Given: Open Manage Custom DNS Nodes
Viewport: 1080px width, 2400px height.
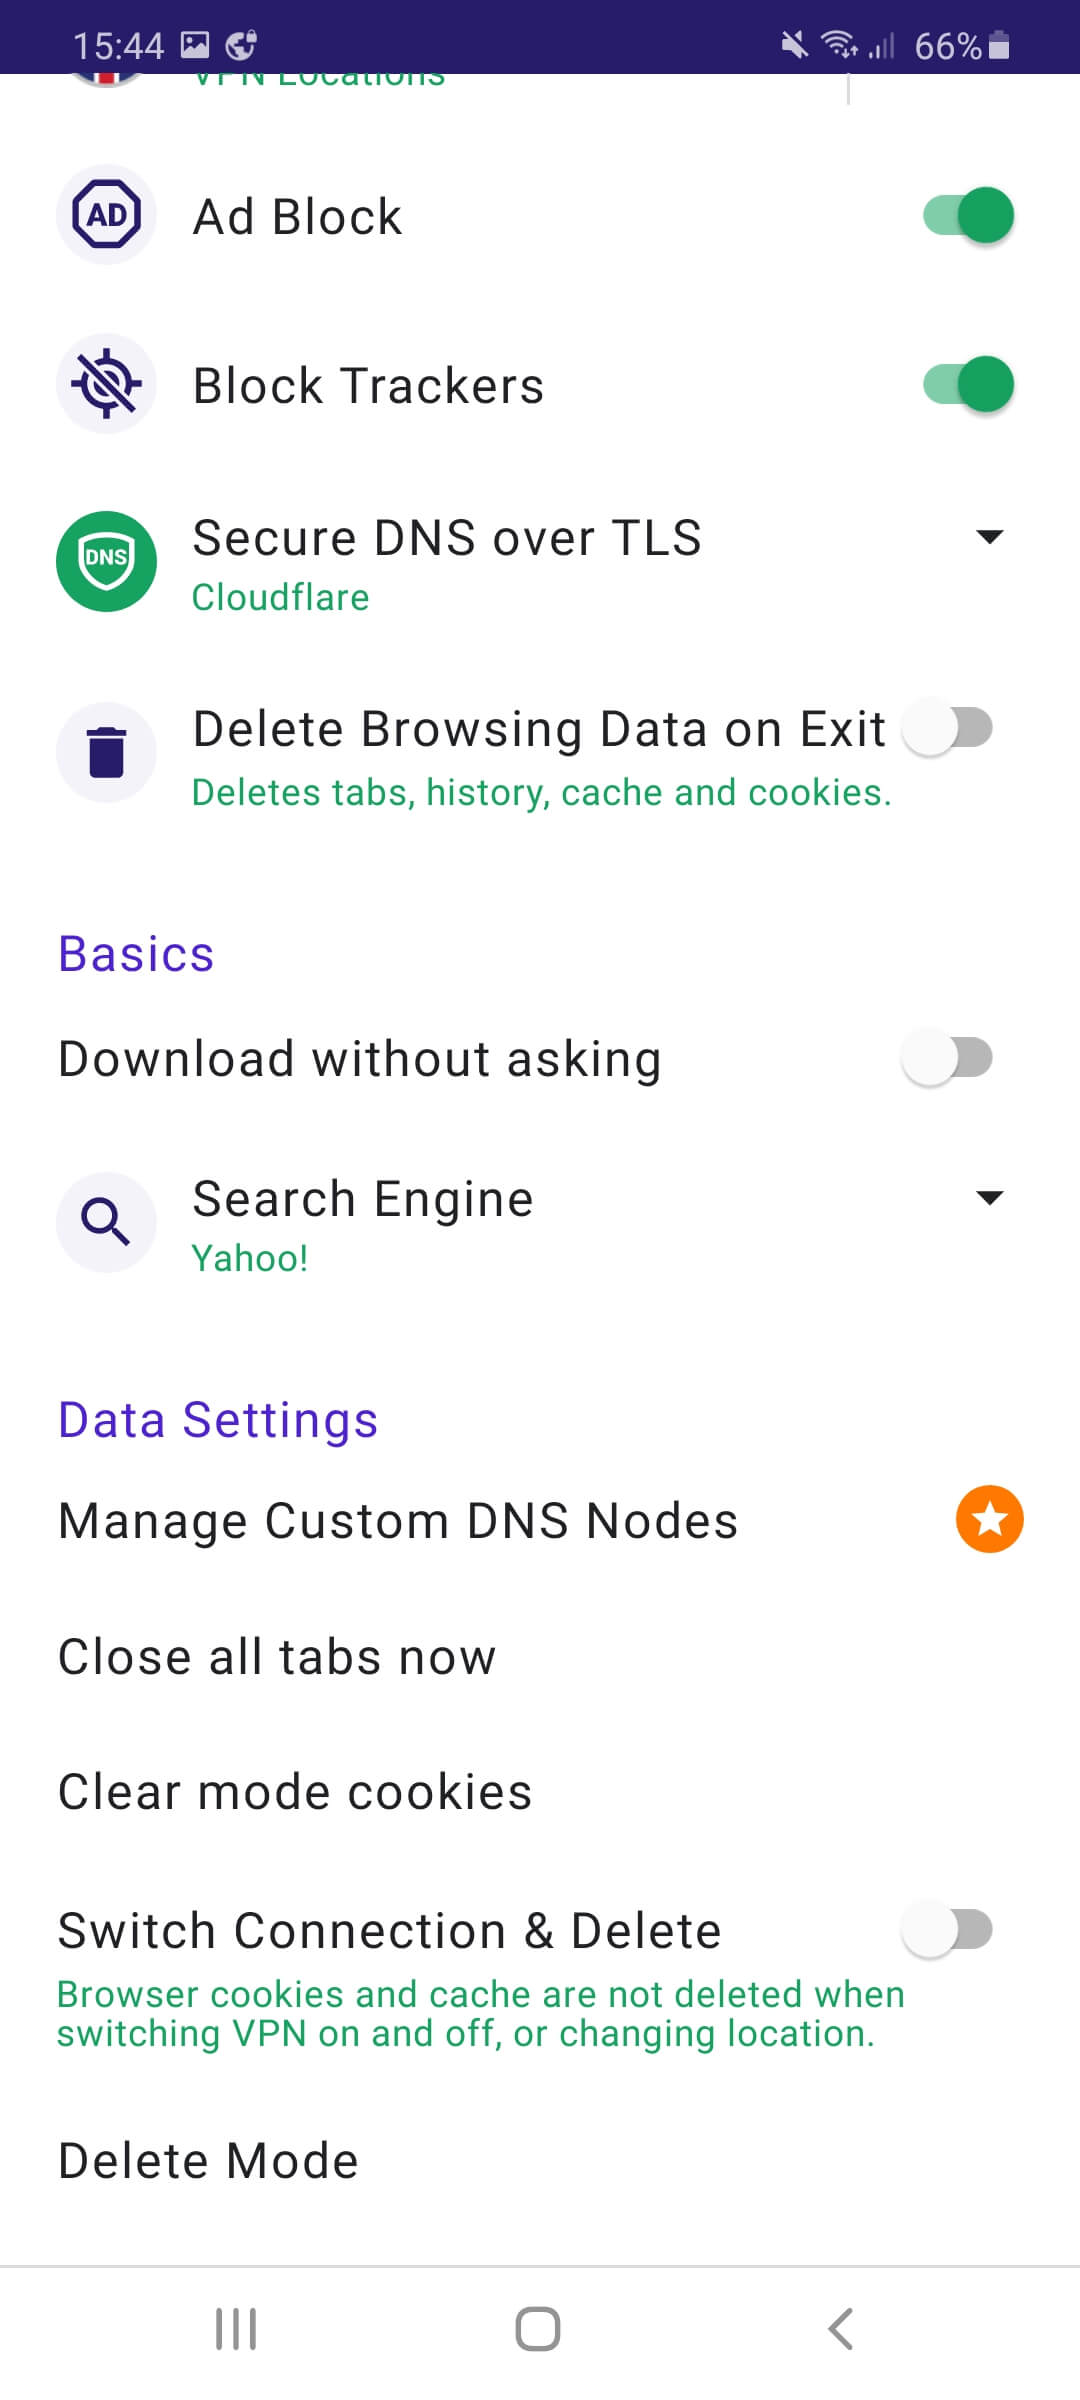Looking at the screenshot, I should click(398, 1521).
